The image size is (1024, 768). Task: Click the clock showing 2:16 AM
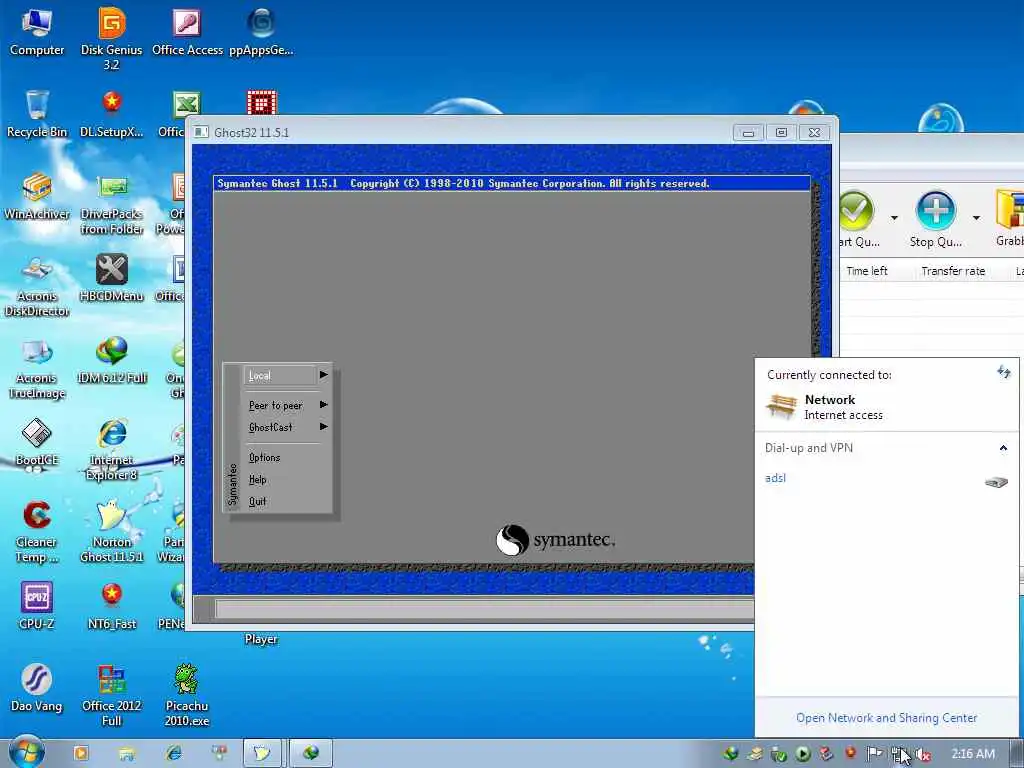pos(972,754)
